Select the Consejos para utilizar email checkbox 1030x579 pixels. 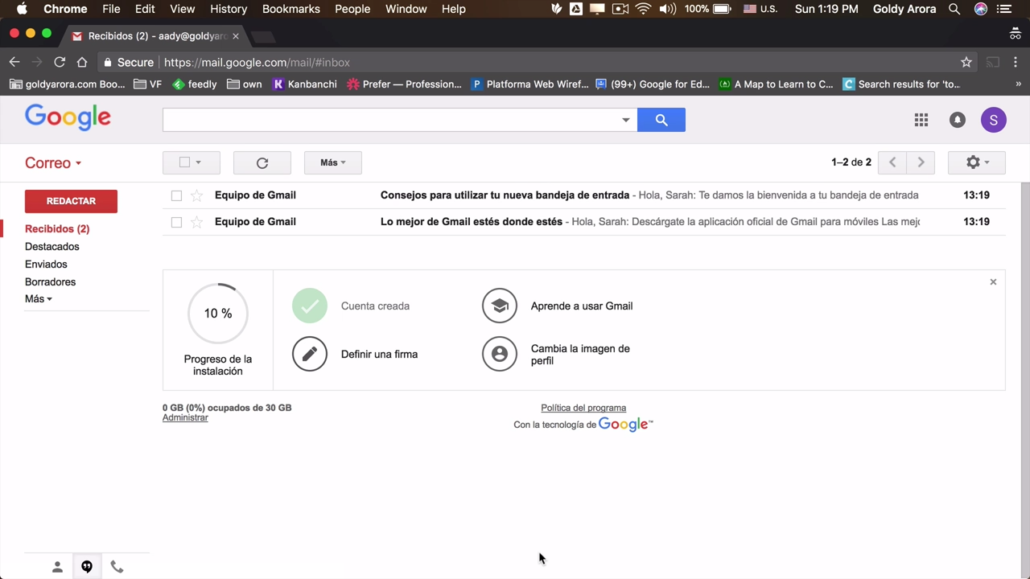pos(176,196)
